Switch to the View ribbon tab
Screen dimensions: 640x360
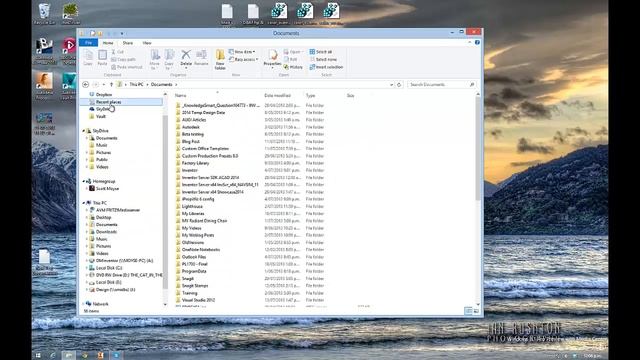(147, 43)
